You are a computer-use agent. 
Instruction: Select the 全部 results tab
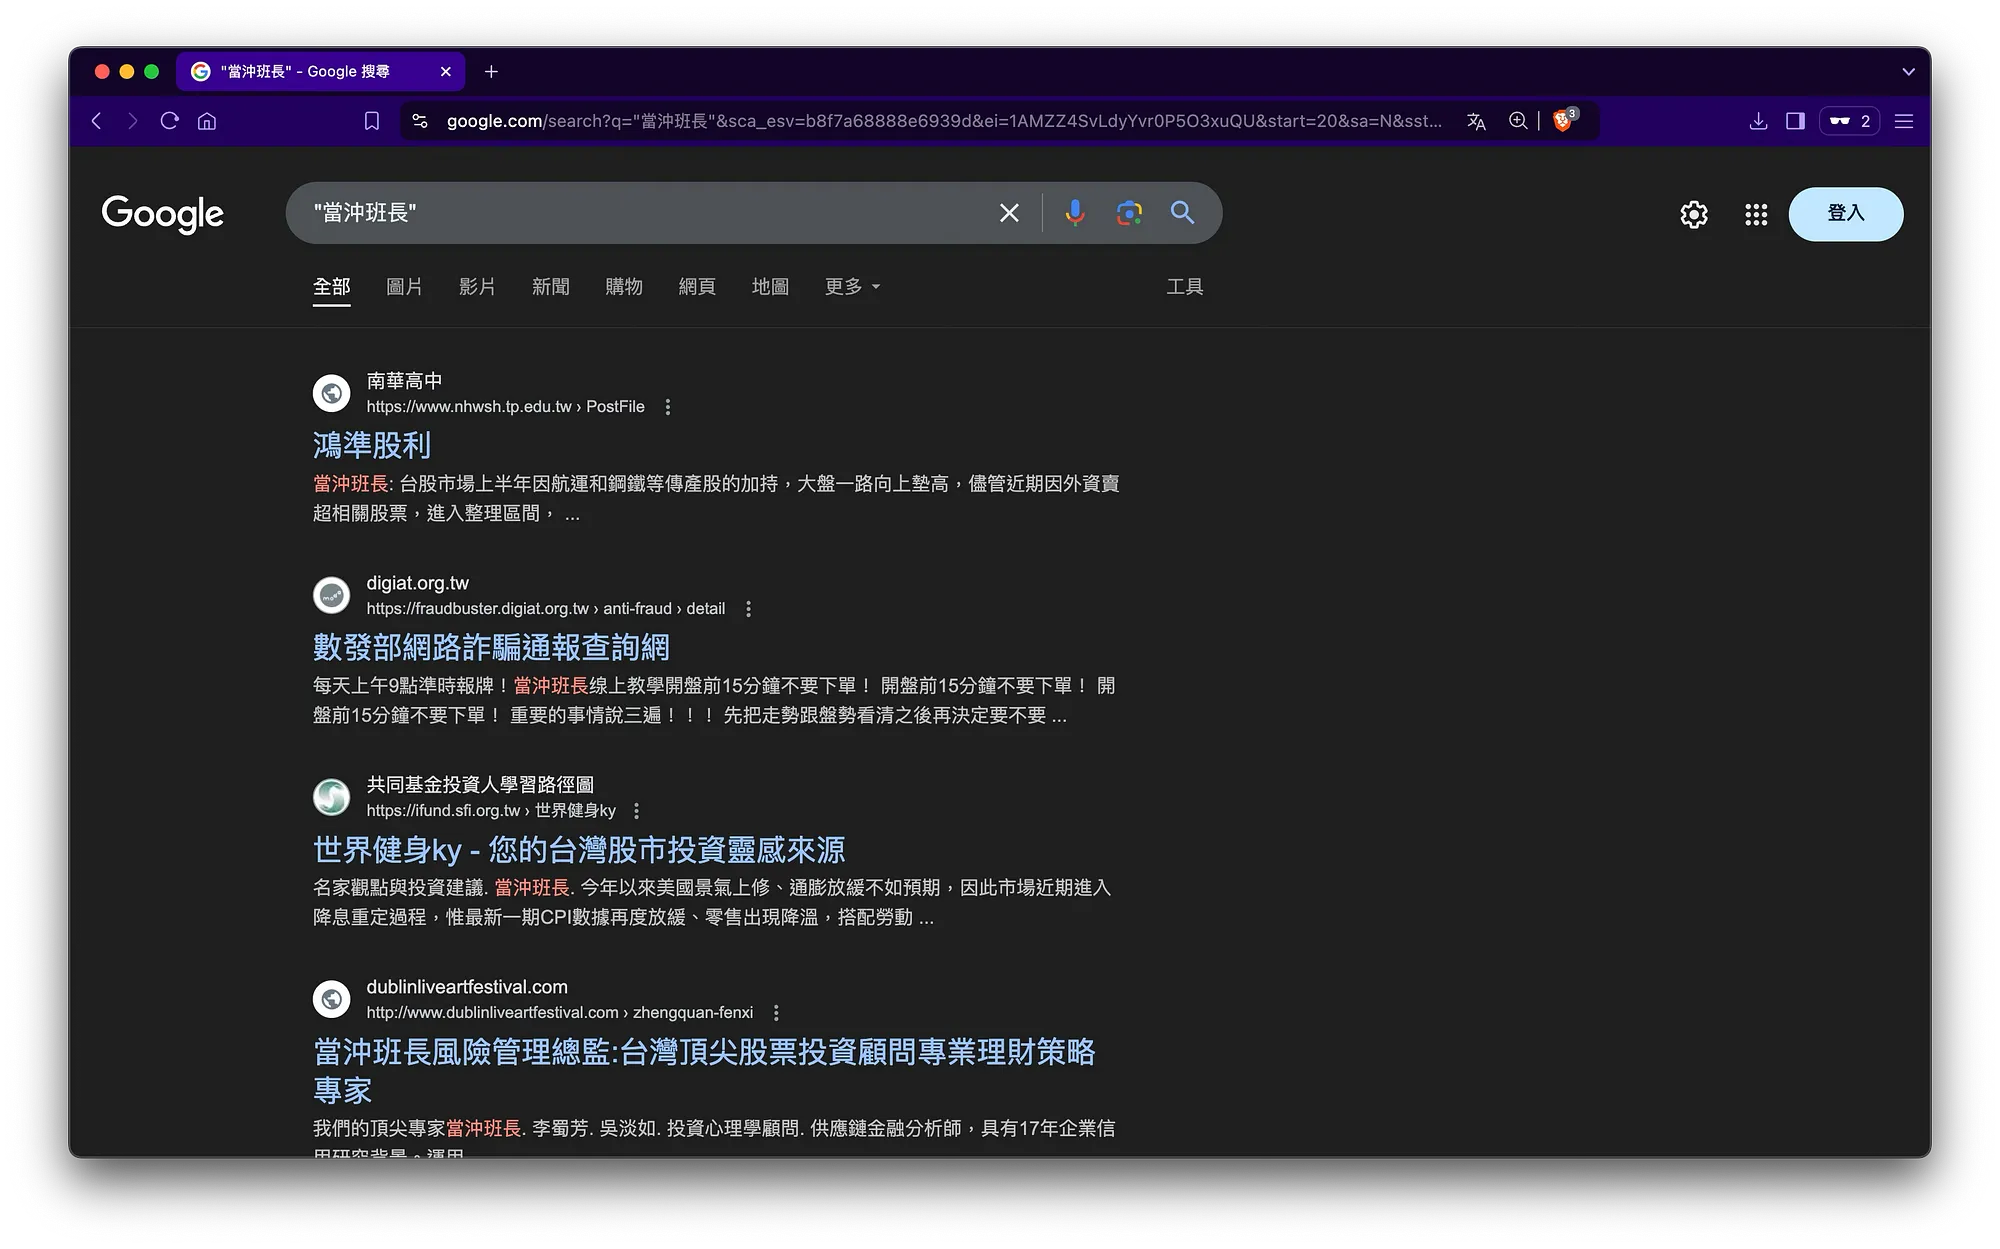click(331, 287)
